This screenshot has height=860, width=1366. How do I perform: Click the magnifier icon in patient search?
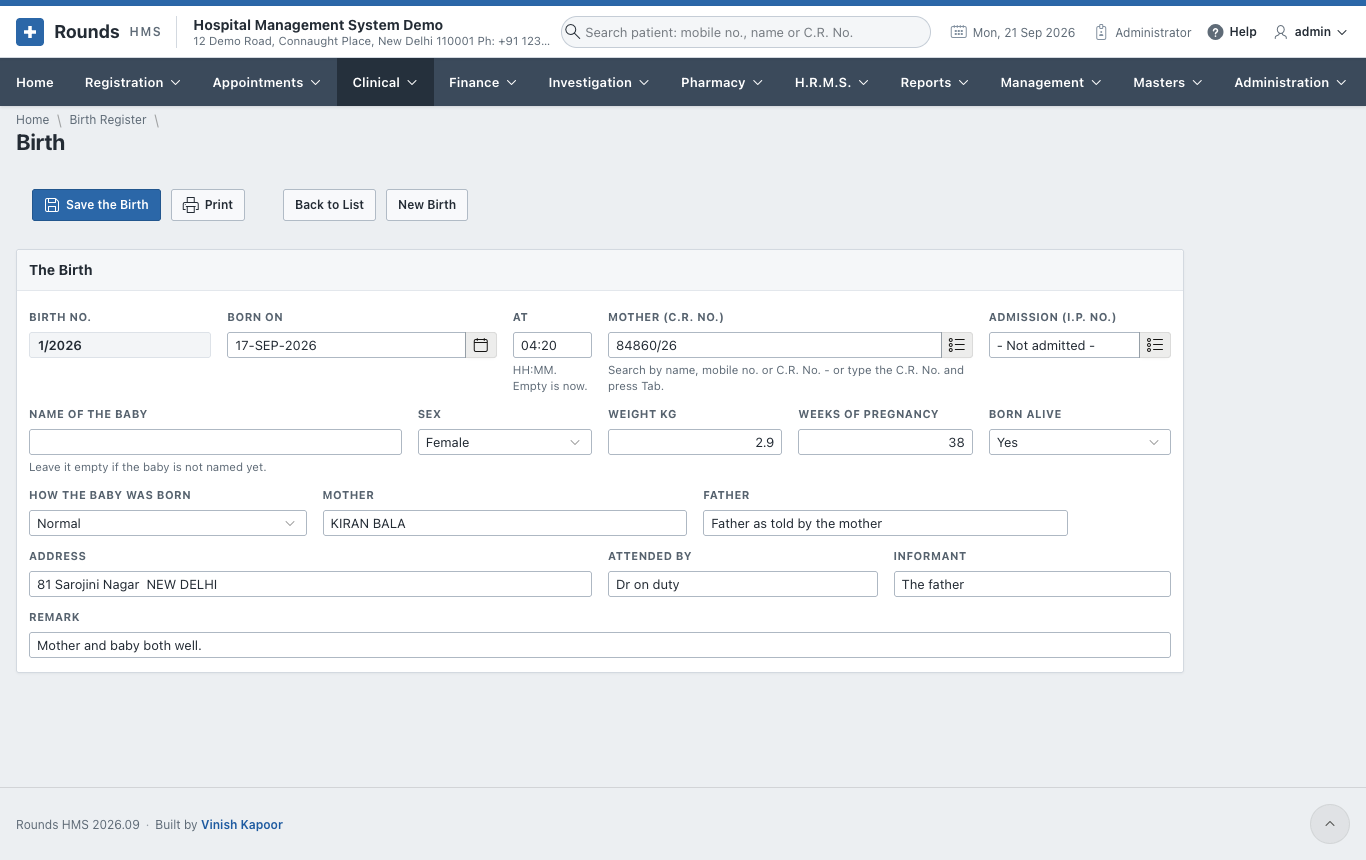[572, 32]
